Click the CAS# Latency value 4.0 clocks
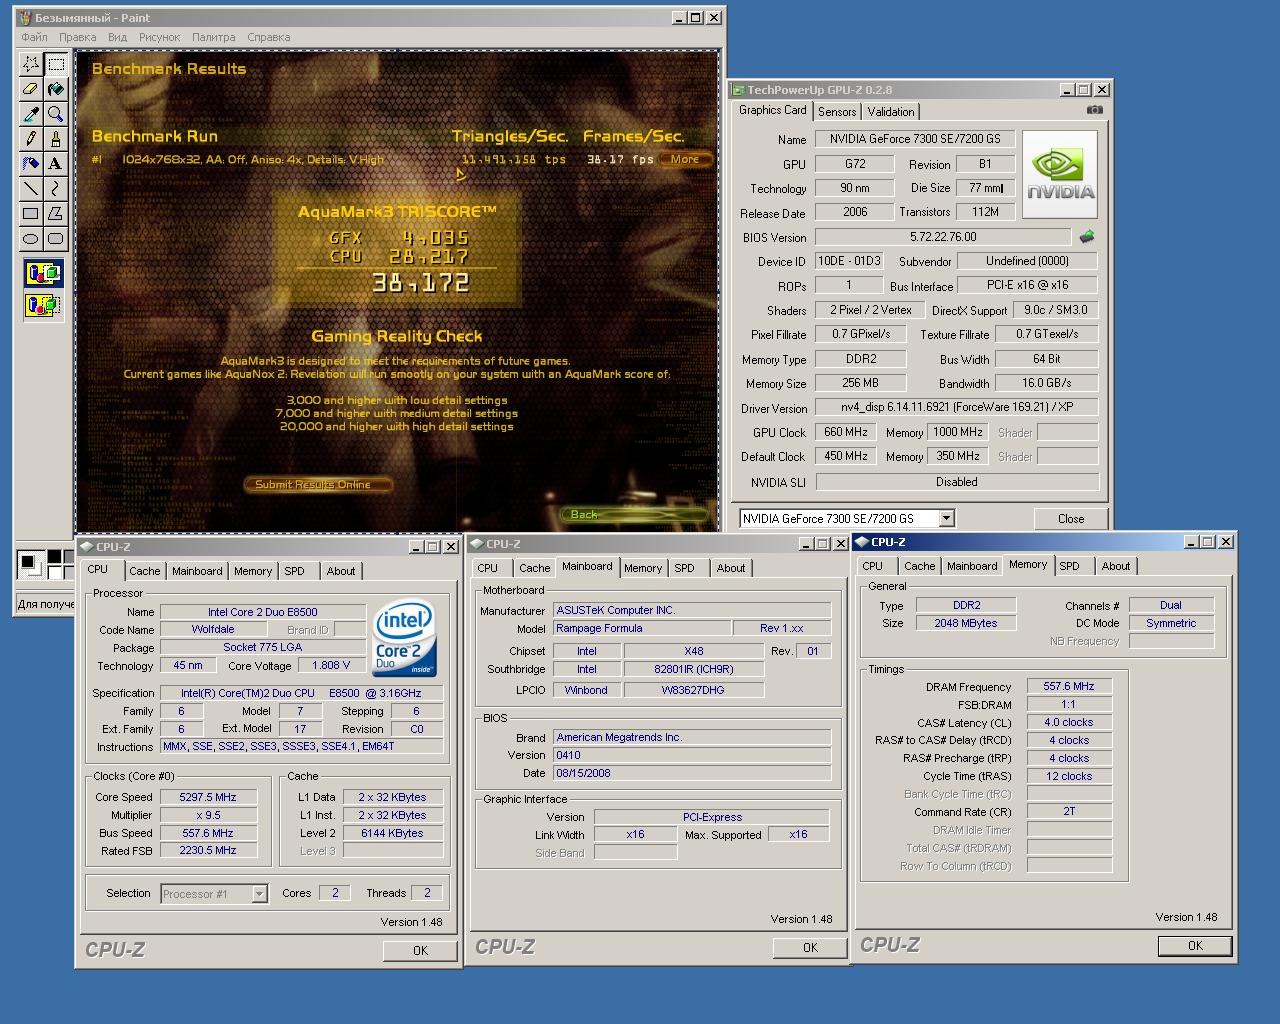The height and width of the screenshot is (1024, 1280). point(1069,722)
